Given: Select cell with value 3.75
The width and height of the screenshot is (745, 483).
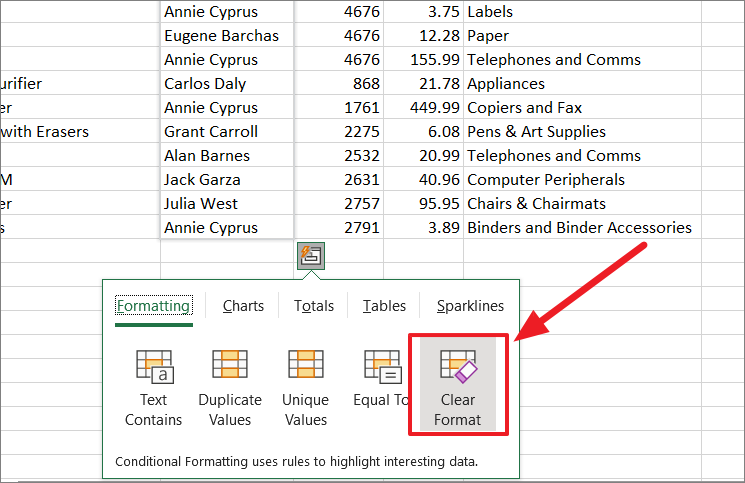Looking at the screenshot, I should pos(423,11).
